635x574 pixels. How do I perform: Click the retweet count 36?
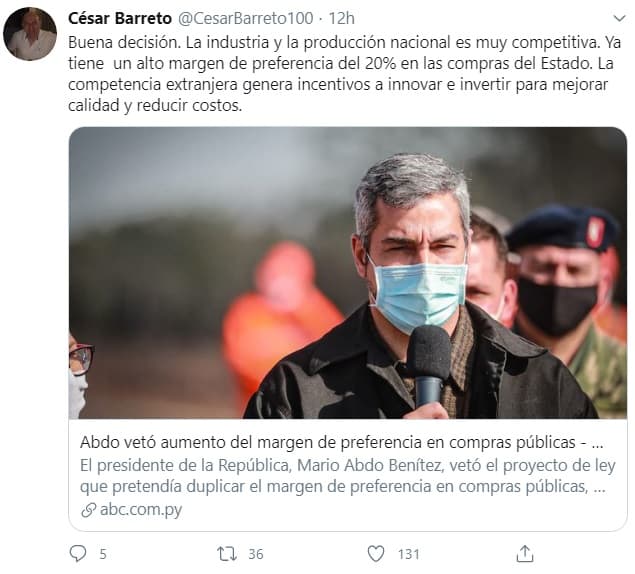256,554
